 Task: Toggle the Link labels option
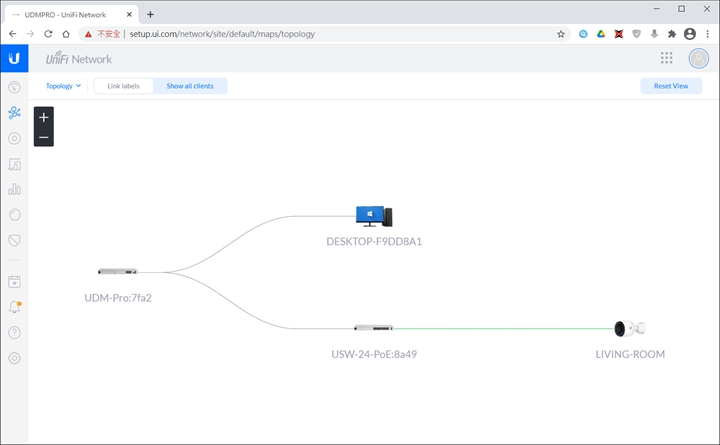(124, 86)
